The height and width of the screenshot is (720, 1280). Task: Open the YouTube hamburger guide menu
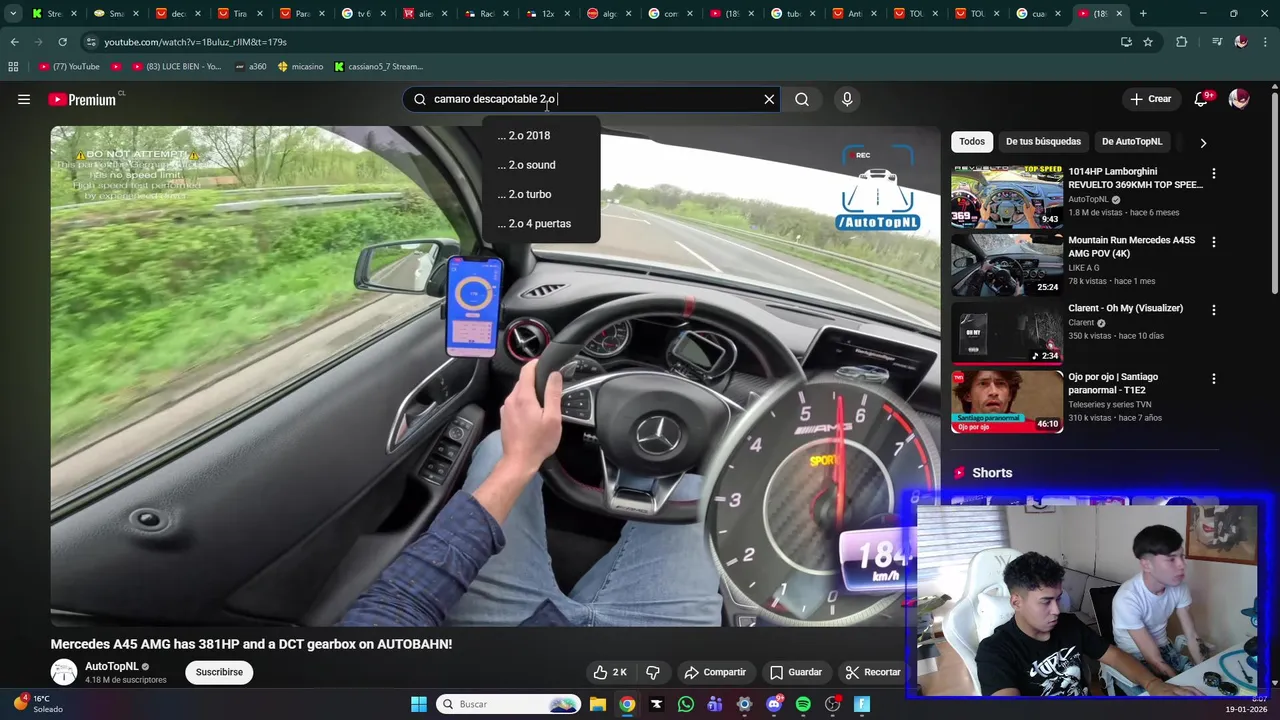pyautogui.click(x=24, y=99)
